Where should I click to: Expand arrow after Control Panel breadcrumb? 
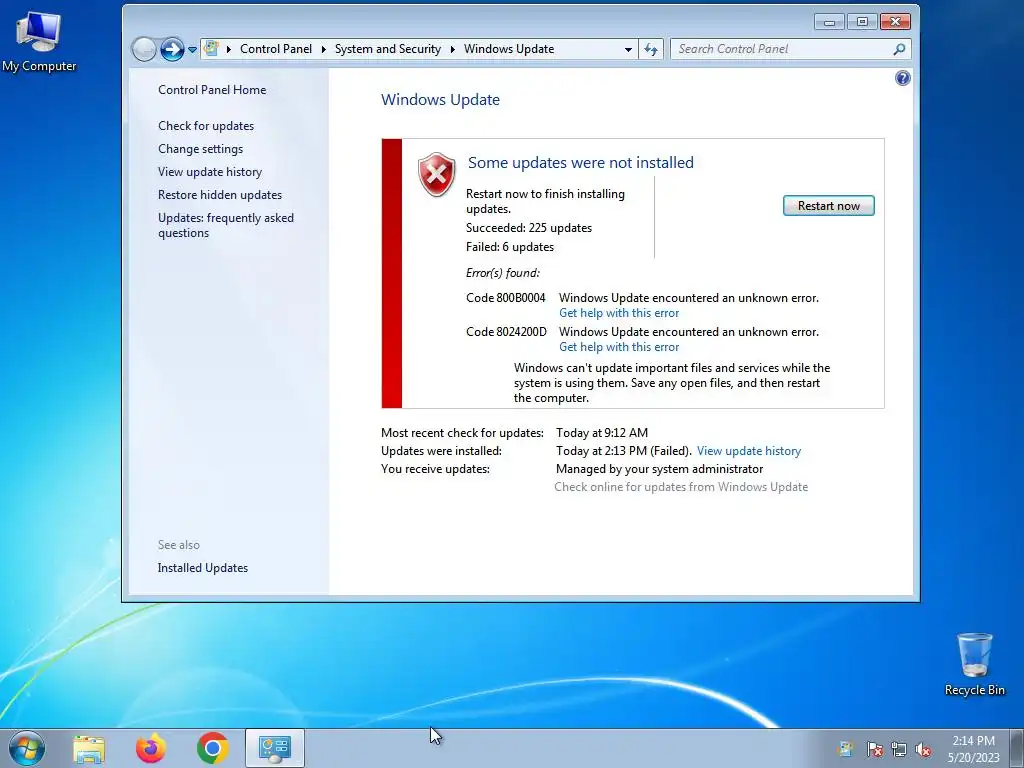[x=323, y=49]
